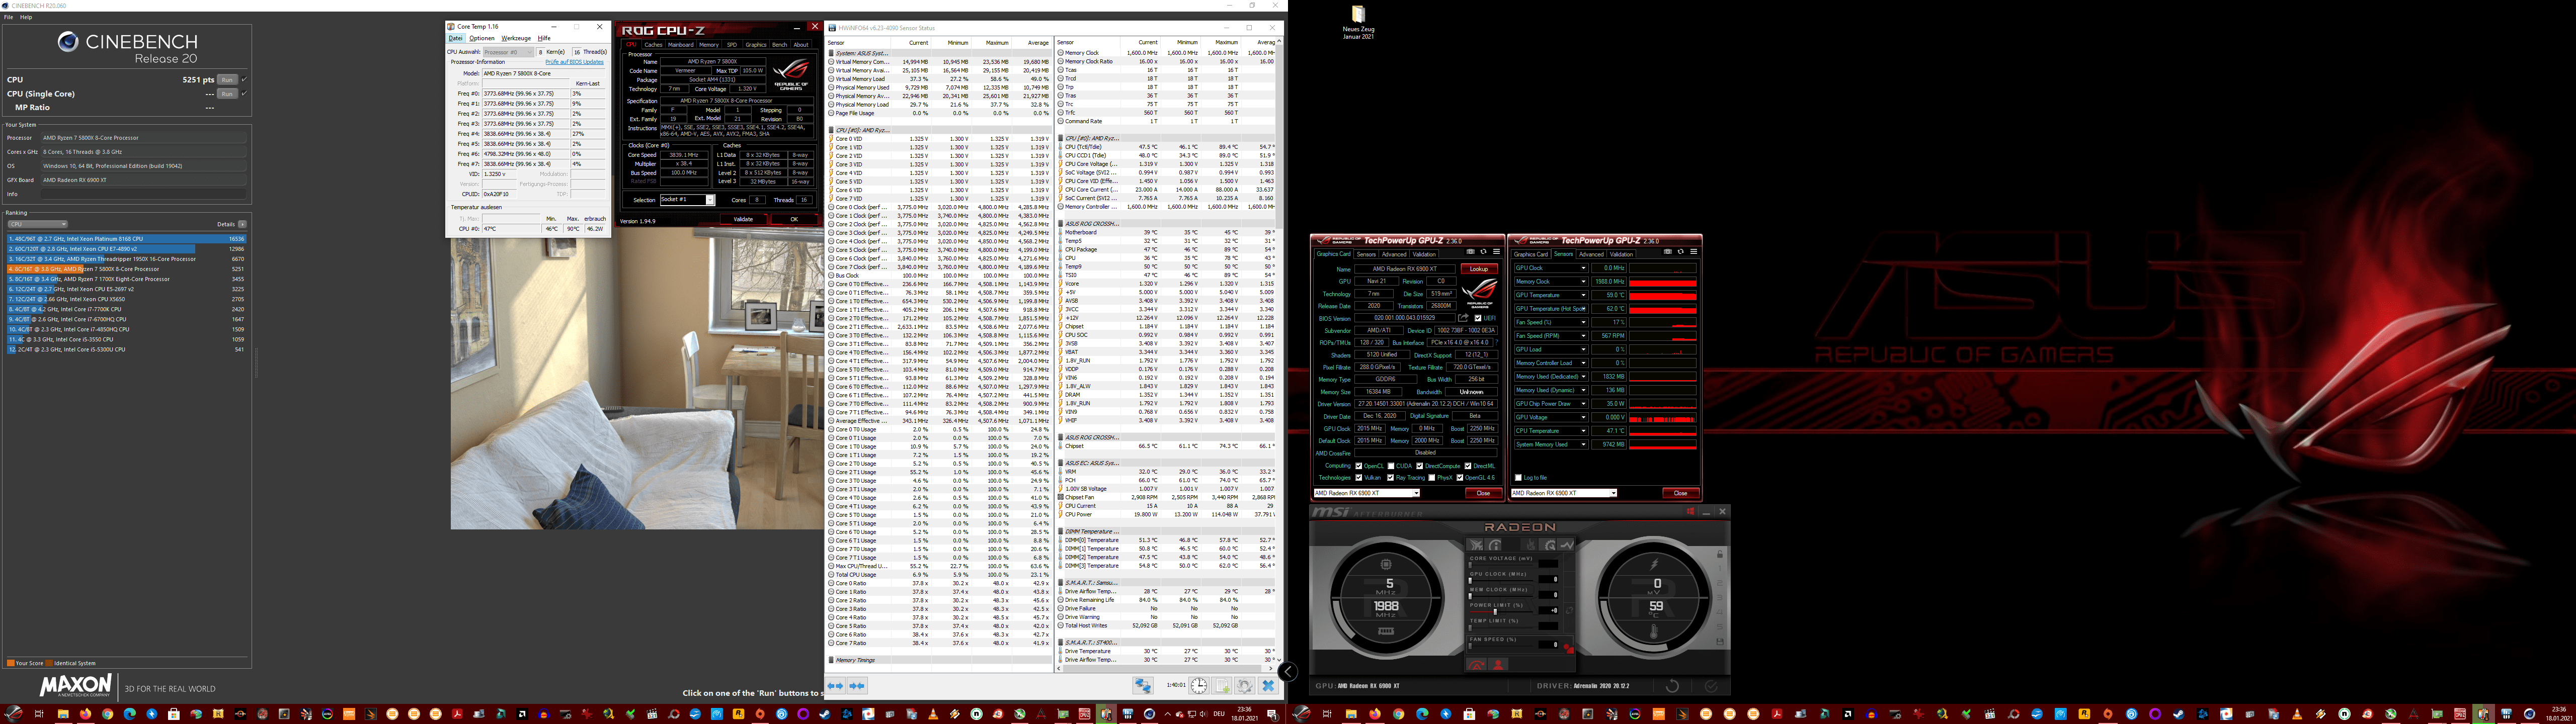Click Afterburner user-defined fan profile icon
2576x724 pixels.
pos(1498,664)
